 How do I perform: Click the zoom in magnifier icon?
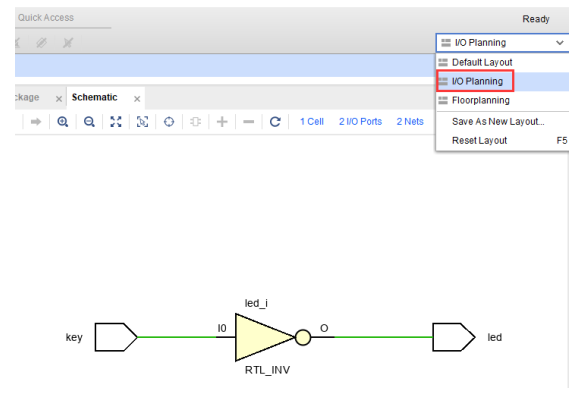63,122
